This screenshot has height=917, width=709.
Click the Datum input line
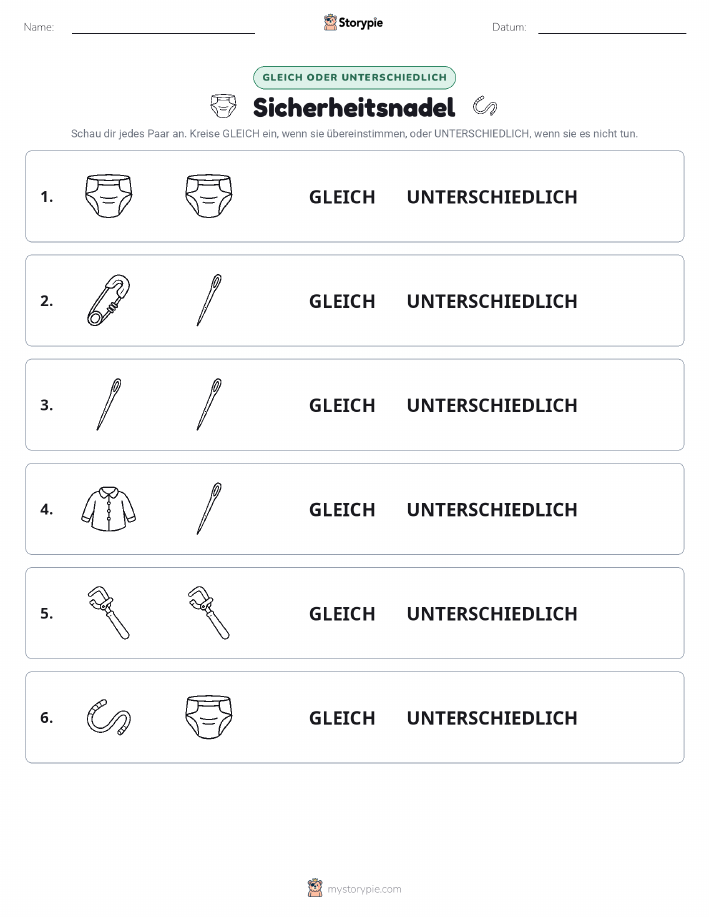tap(612, 29)
